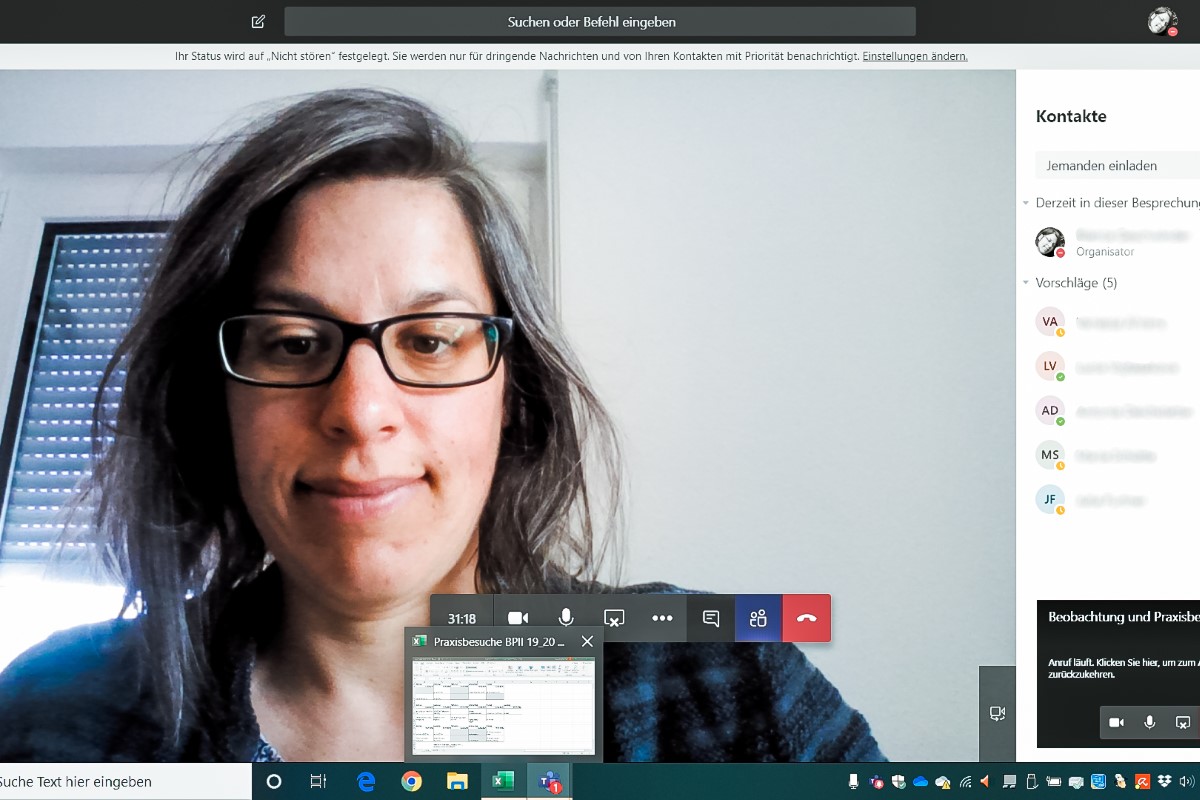Launch Microsoft Edge from the taskbar
This screenshot has width=1200, height=800.
[366, 782]
